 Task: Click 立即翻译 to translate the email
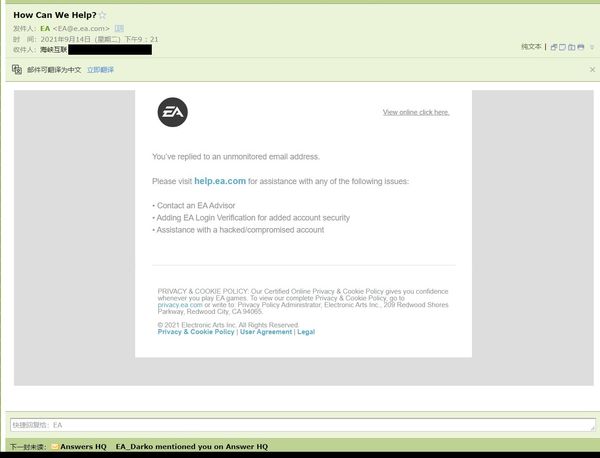click(101, 70)
